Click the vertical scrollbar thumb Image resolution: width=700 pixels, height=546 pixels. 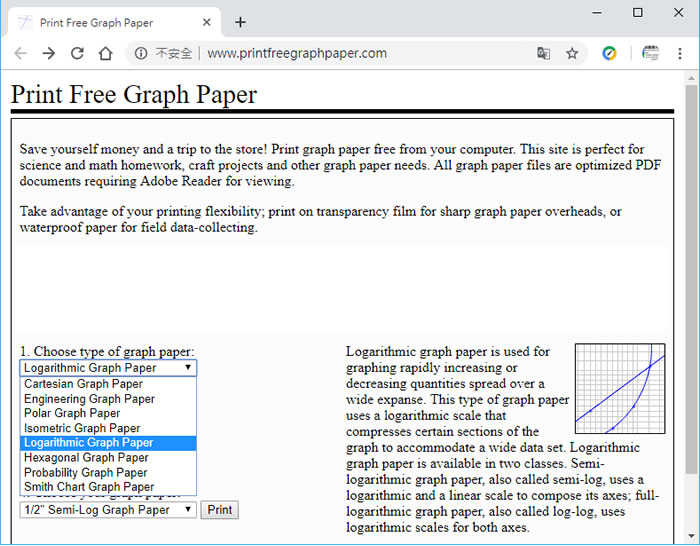point(692,279)
